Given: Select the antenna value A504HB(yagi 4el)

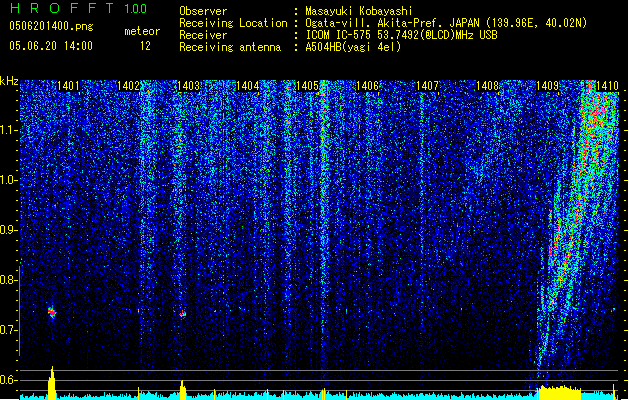Looking at the screenshot, I should pos(353,47).
